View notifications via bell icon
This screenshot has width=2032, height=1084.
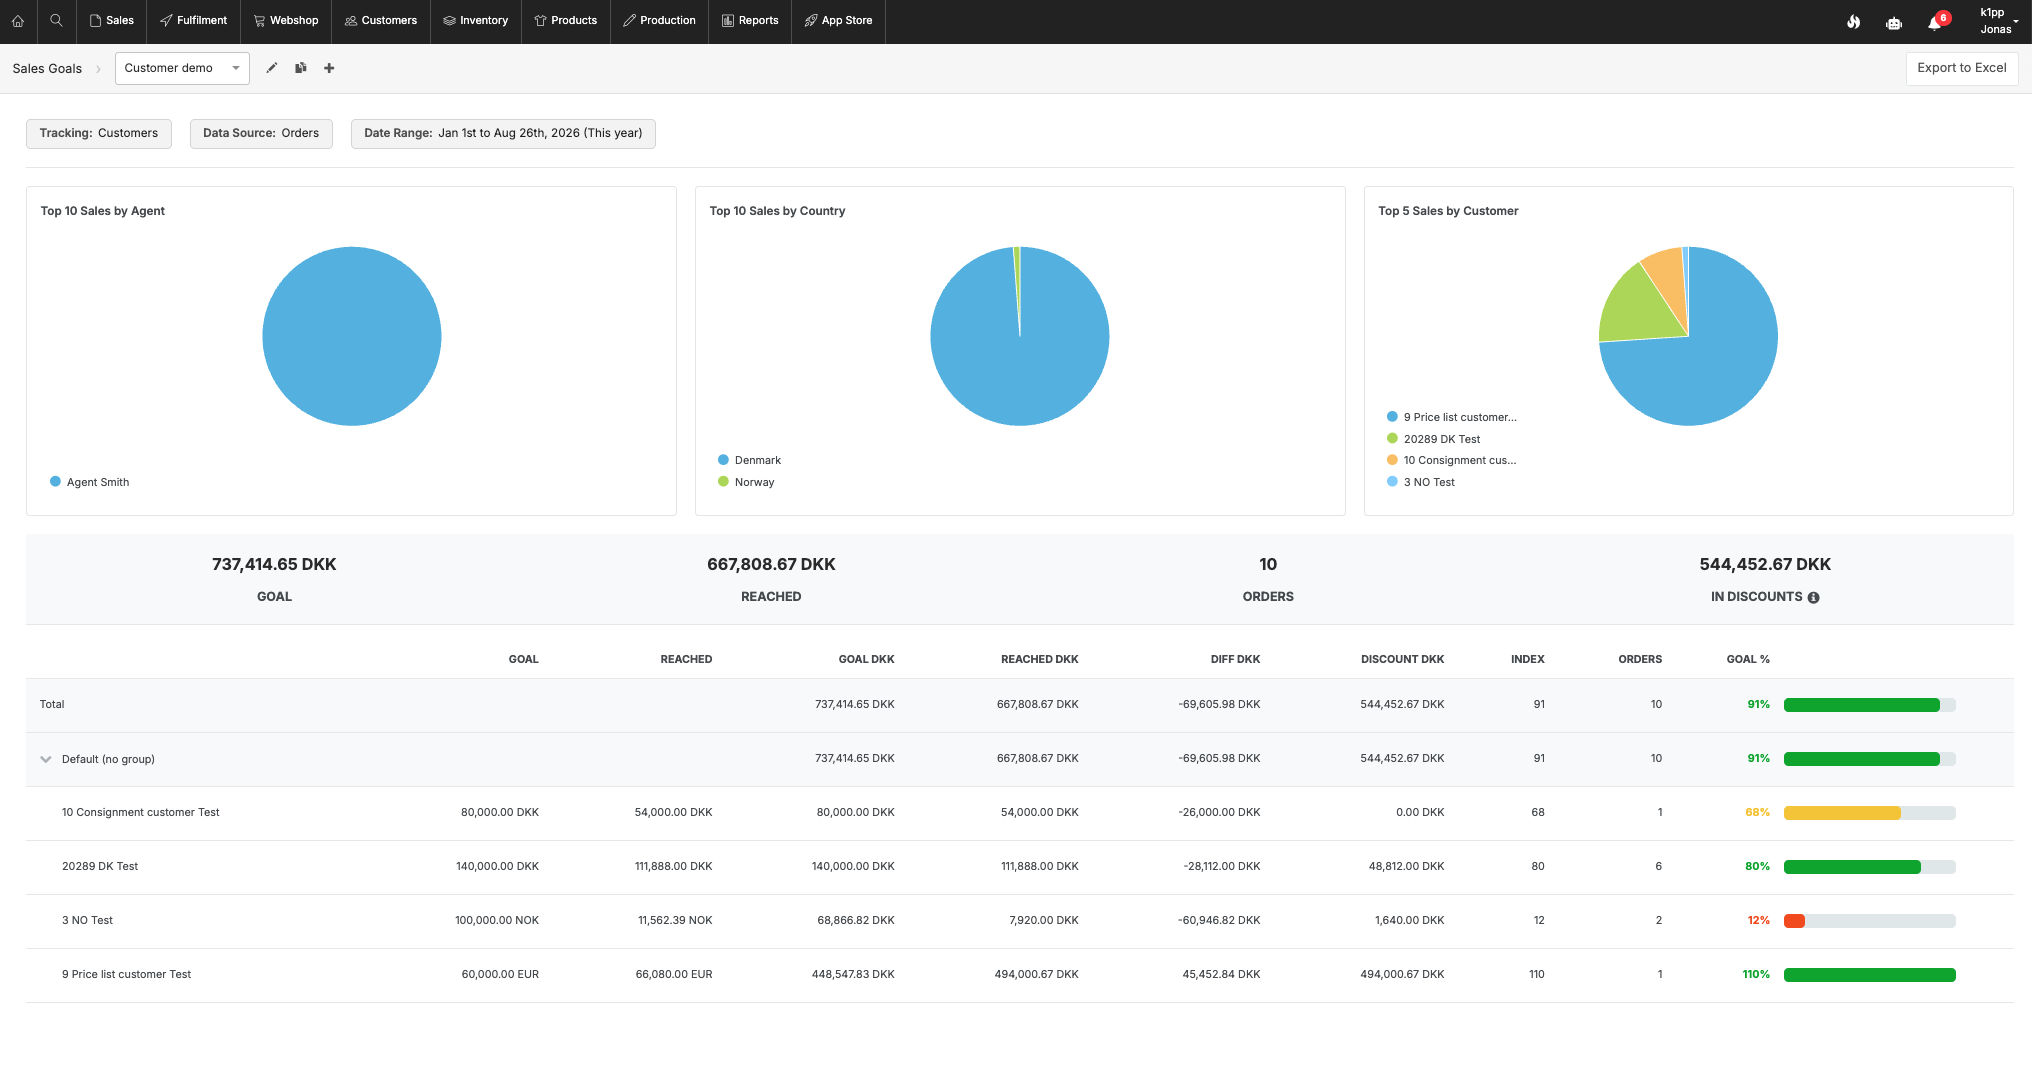pyautogui.click(x=1935, y=22)
